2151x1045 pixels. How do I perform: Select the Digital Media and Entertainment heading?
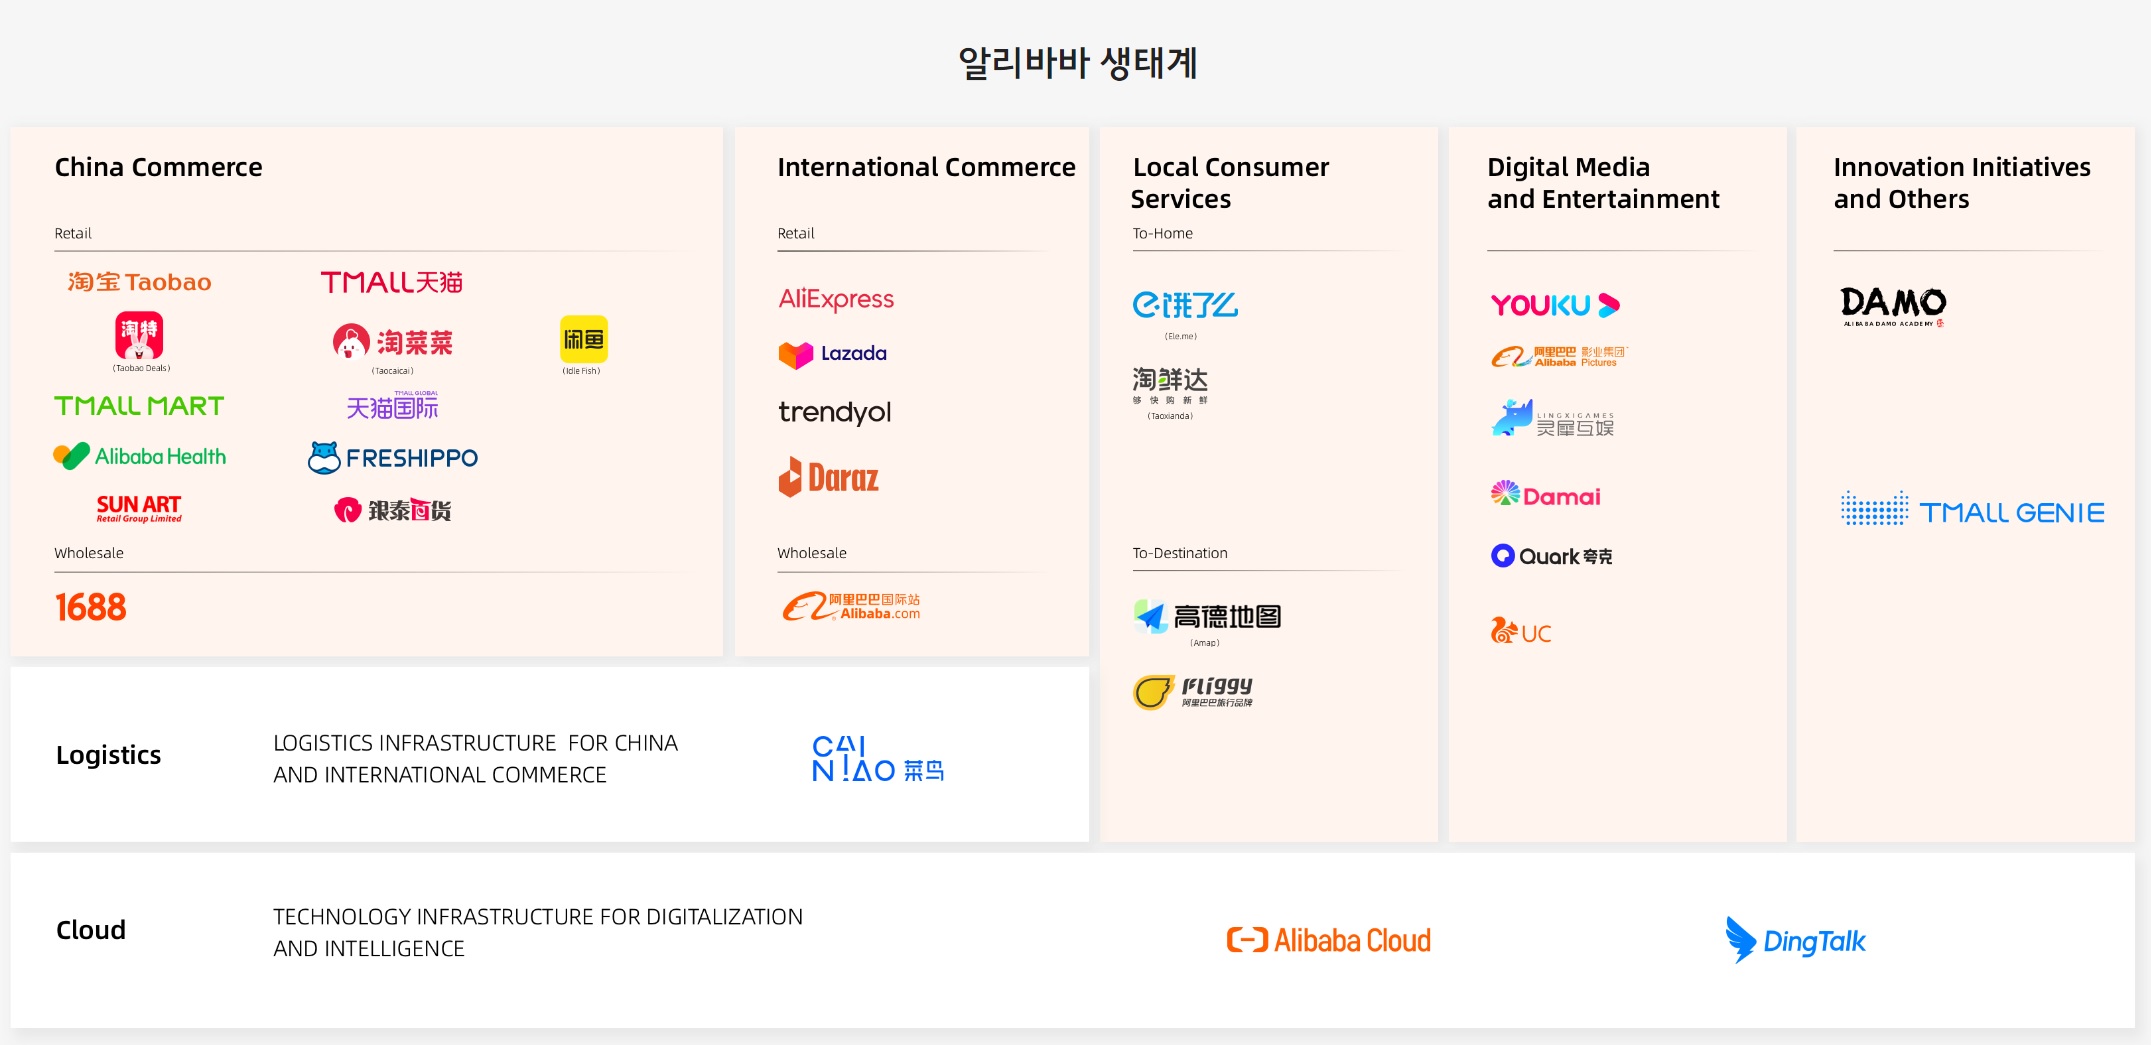pyautogui.click(x=1603, y=183)
